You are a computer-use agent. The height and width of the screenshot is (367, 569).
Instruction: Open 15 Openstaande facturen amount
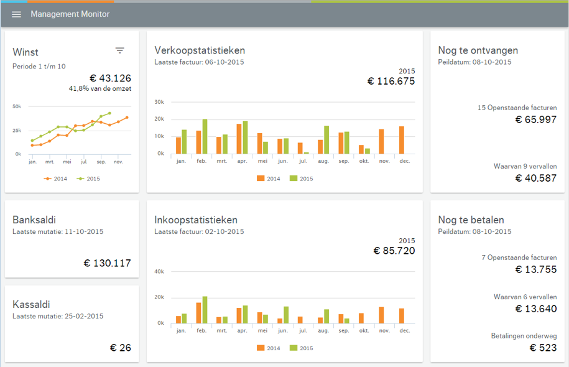click(536, 119)
